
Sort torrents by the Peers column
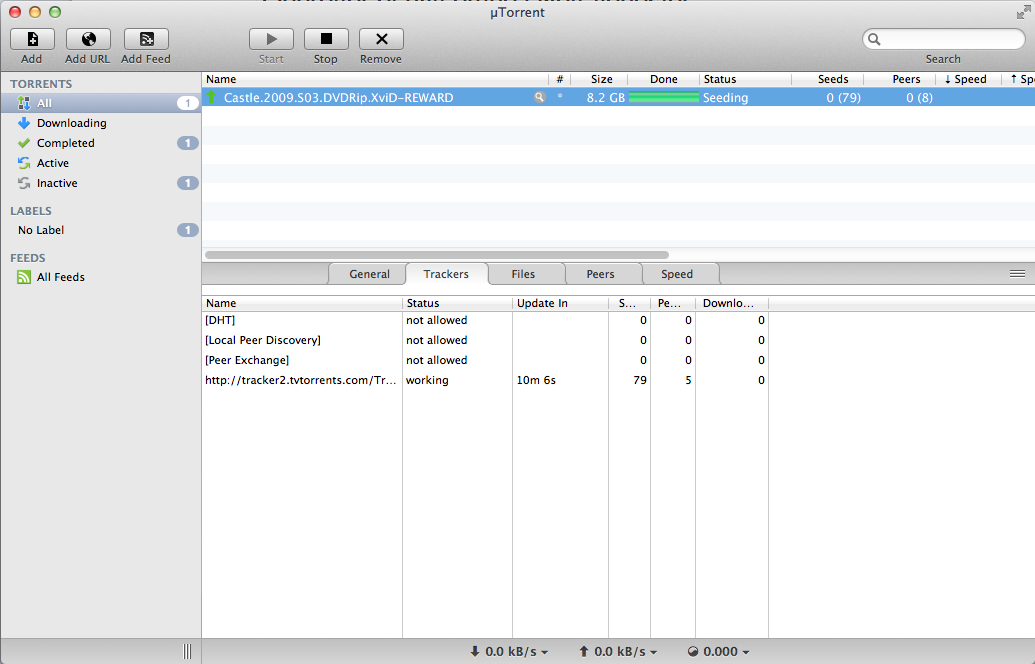tap(900, 79)
